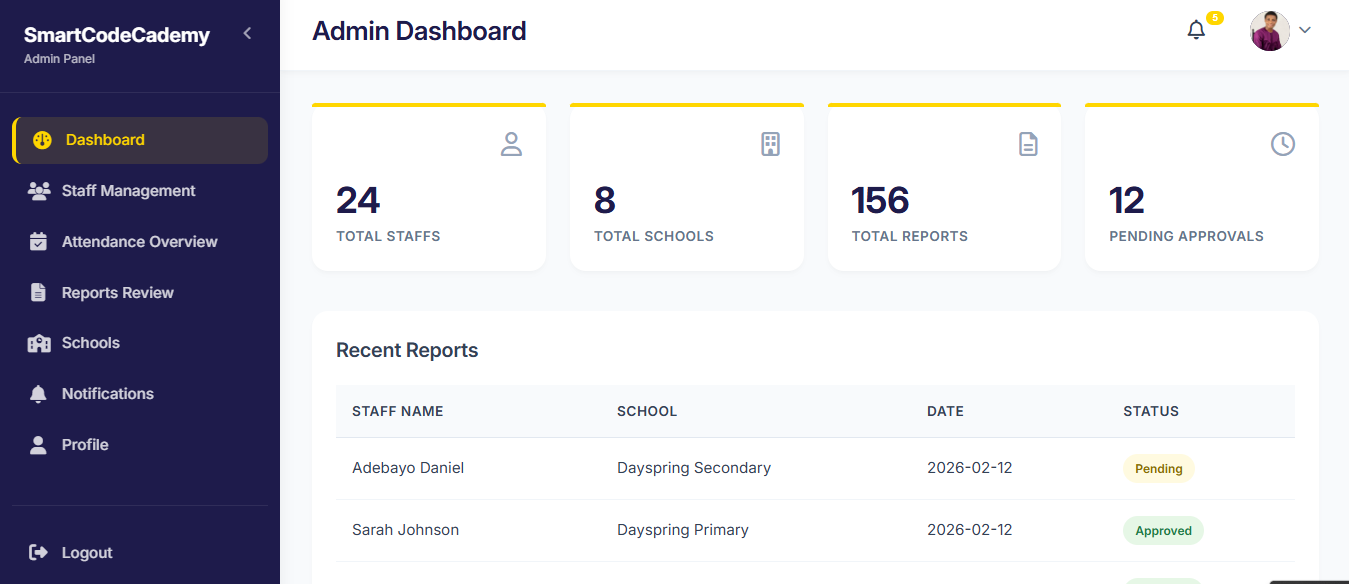Click the notification bell icon in header

[x=1196, y=31]
